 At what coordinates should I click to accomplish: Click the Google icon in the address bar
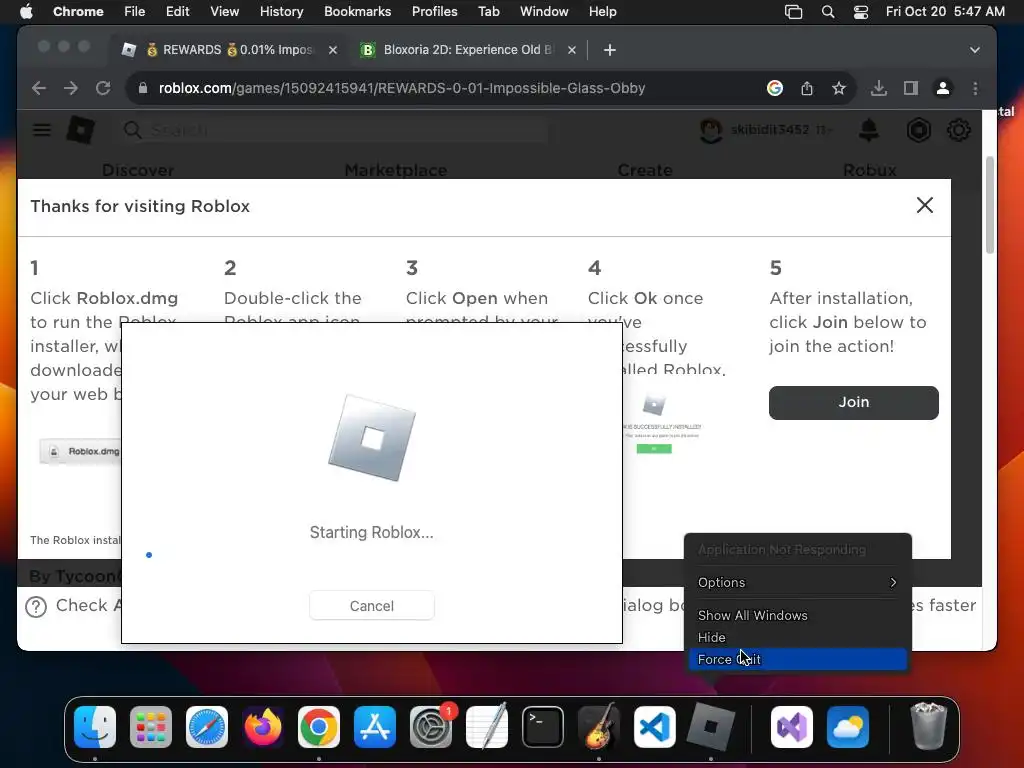pyautogui.click(x=775, y=88)
